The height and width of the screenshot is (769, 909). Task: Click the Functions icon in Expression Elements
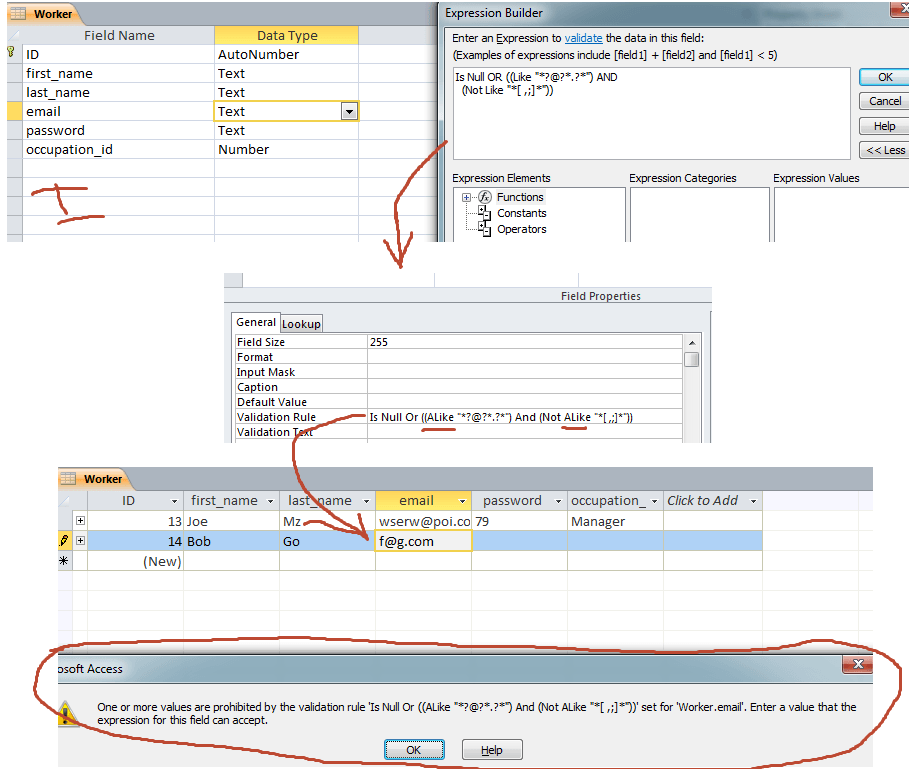click(485, 197)
